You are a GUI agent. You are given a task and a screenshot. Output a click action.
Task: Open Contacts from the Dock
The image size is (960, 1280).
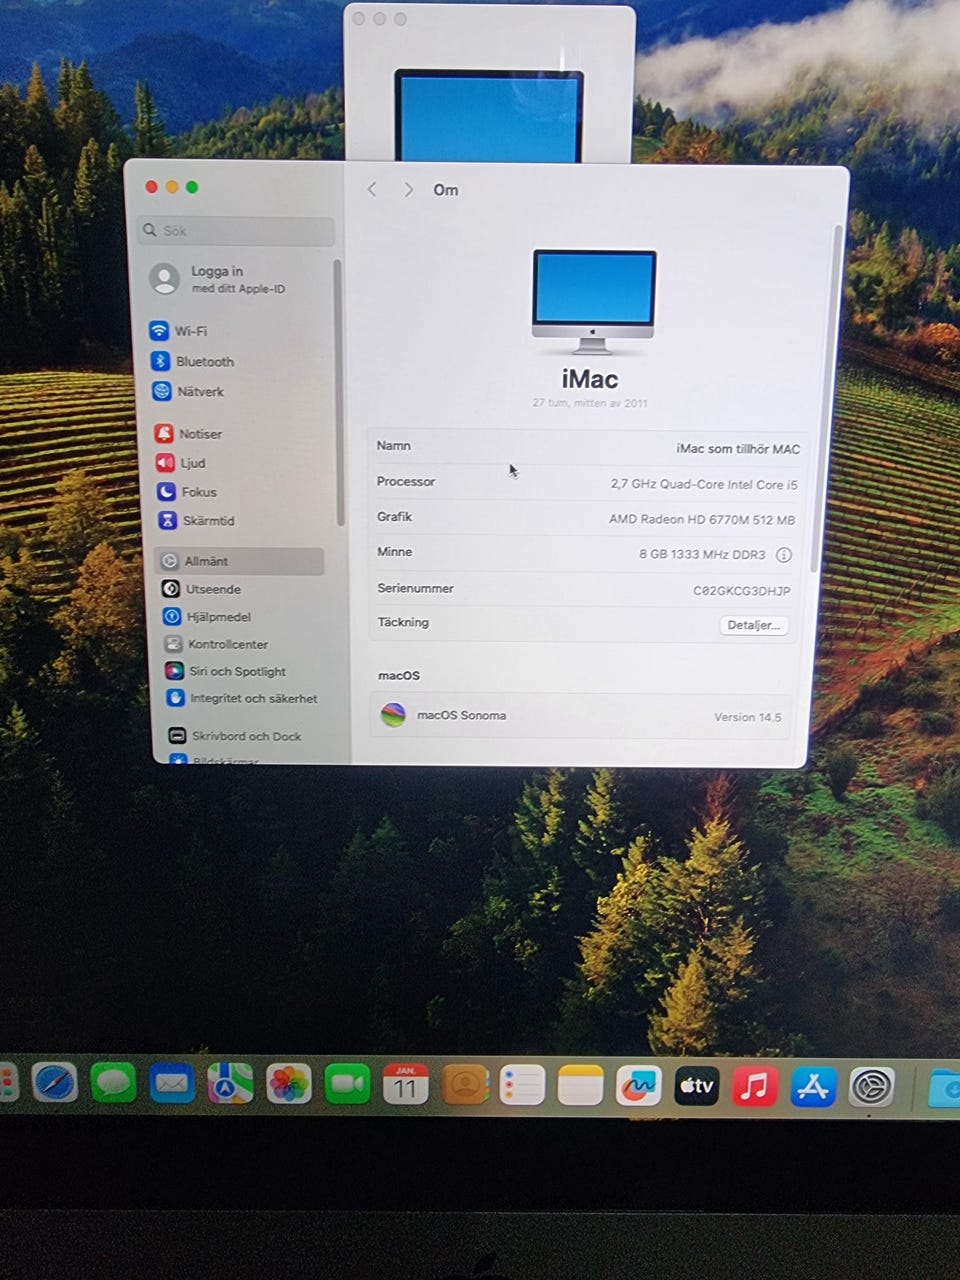[x=464, y=1084]
